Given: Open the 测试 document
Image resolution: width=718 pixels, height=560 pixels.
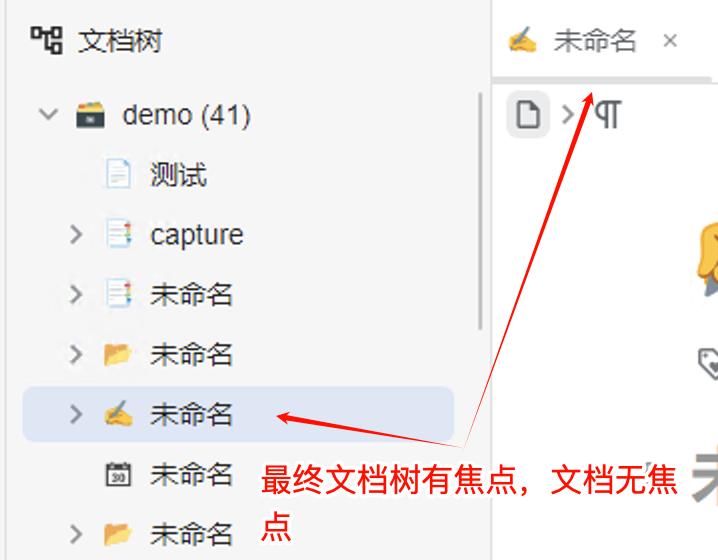Looking at the screenshot, I should pos(179,174).
